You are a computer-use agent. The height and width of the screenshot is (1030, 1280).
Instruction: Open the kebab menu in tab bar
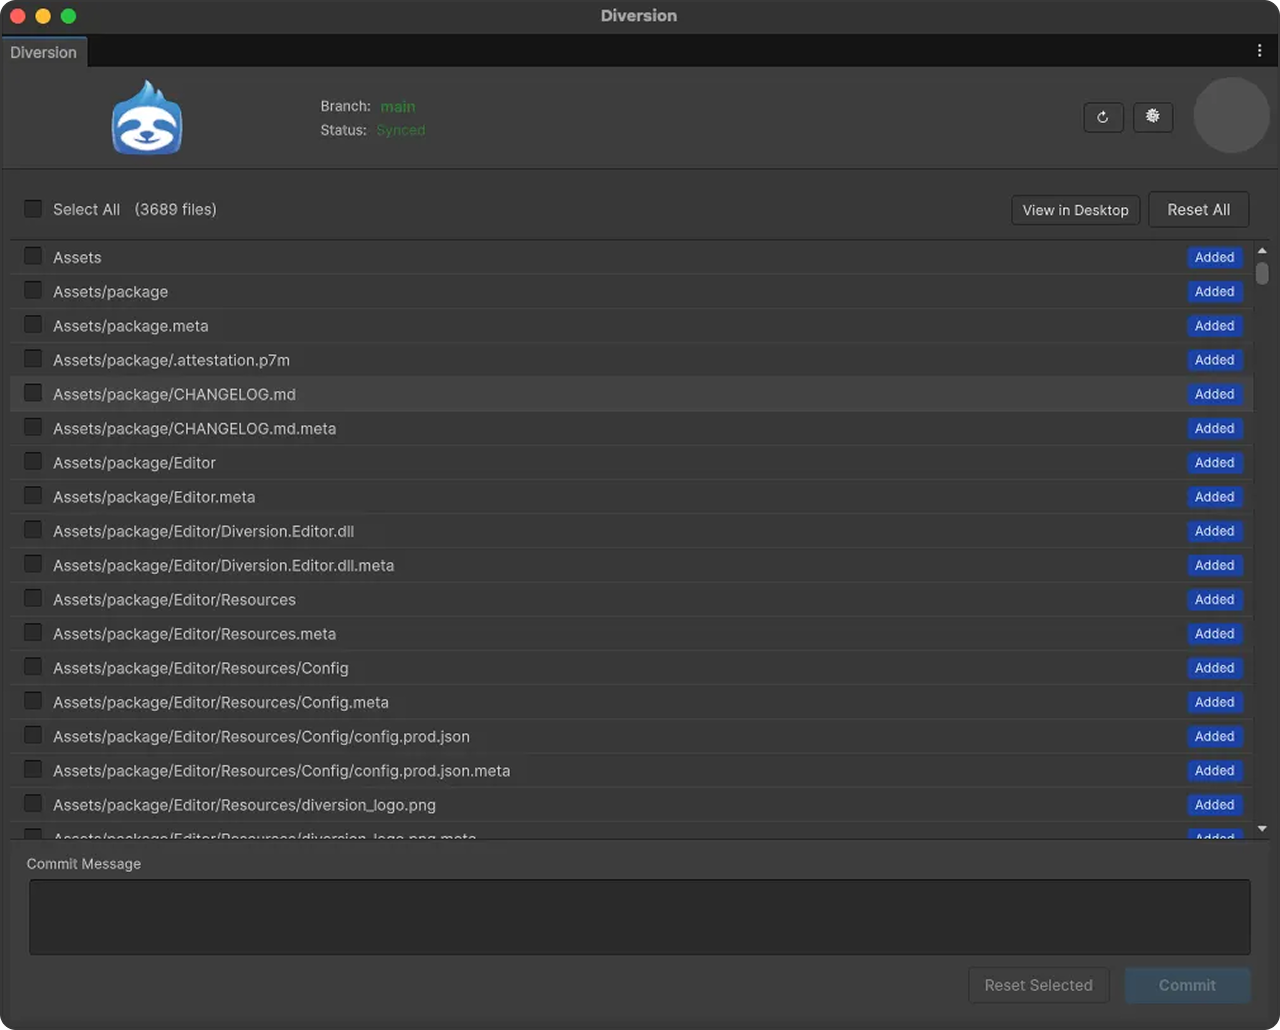pyautogui.click(x=1259, y=51)
